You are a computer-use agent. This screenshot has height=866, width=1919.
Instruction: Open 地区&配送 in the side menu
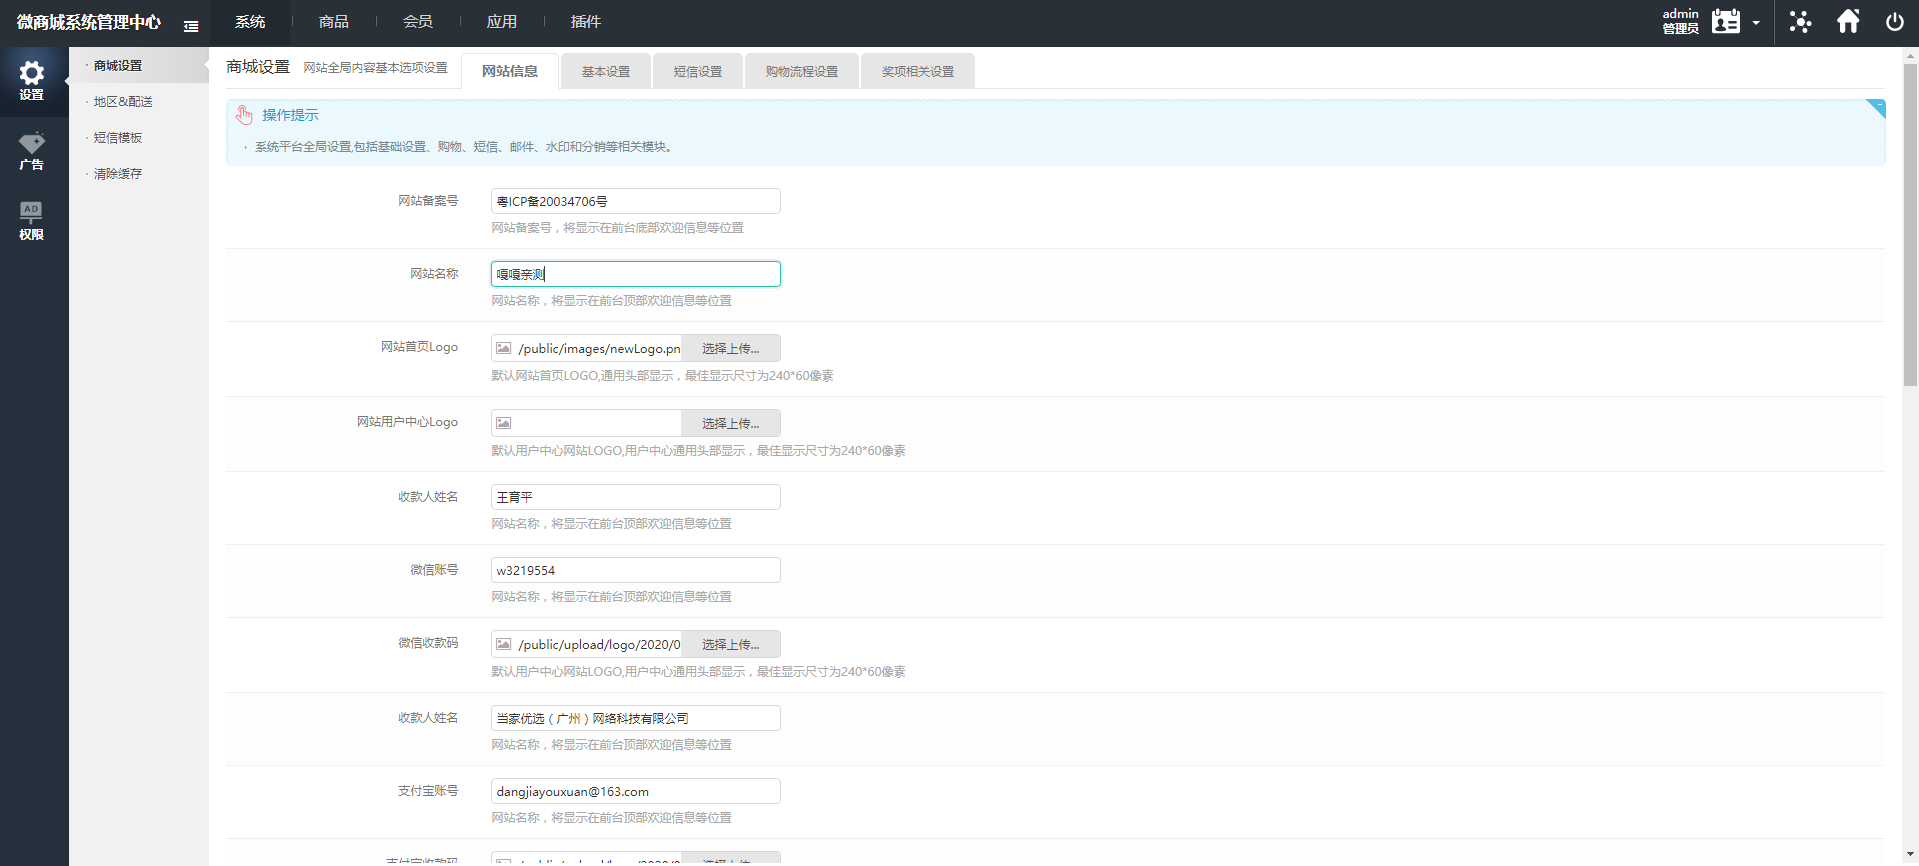[123, 102]
